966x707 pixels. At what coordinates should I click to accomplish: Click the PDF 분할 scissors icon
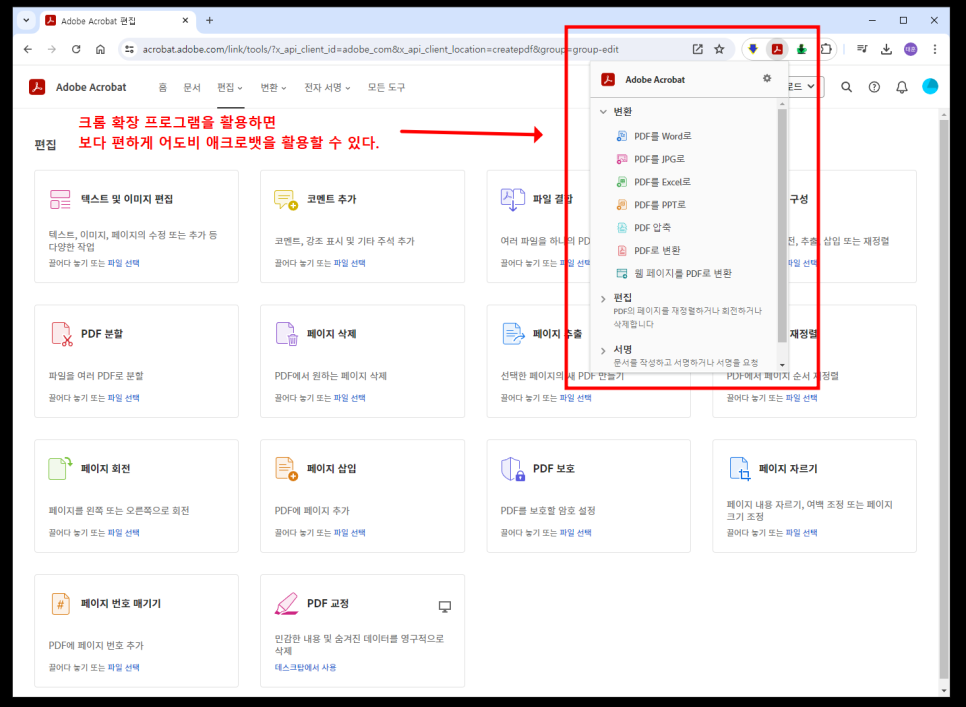tap(62, 334)
